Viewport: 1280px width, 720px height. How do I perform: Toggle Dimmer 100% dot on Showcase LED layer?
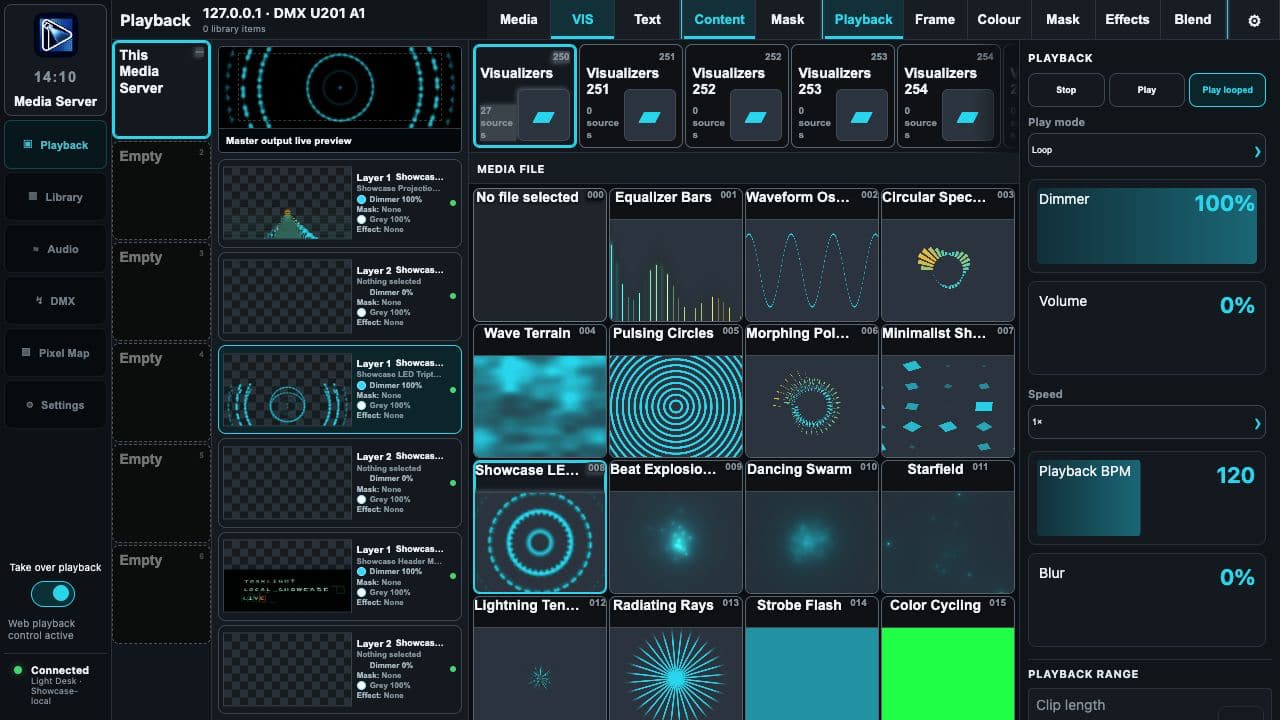(x=362, y=385)
